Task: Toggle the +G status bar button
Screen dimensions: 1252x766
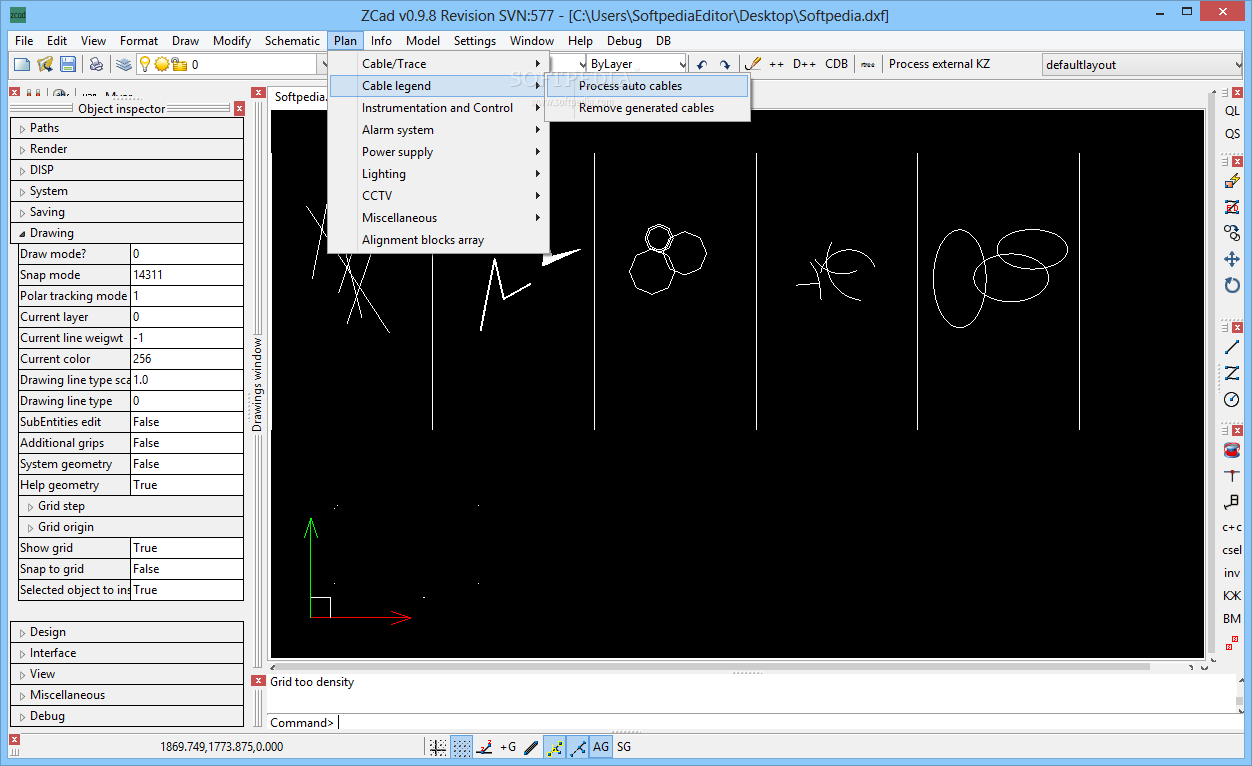Action: (x=508, y=746)
